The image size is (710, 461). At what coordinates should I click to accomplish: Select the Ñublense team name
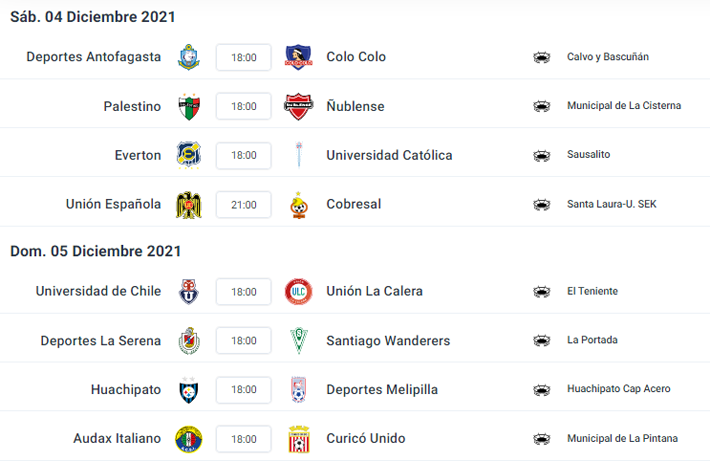coord(355,106)
